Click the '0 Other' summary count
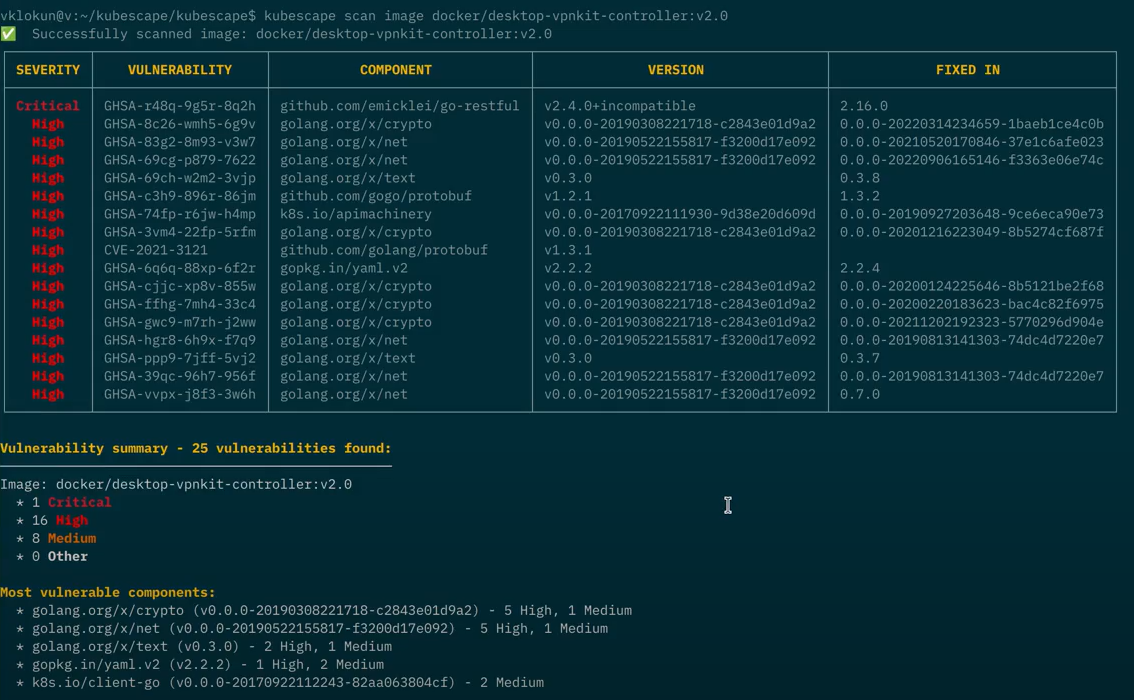Image resolution: width=1134 pixels, height=700 pixels. click(x=60, y=557)
